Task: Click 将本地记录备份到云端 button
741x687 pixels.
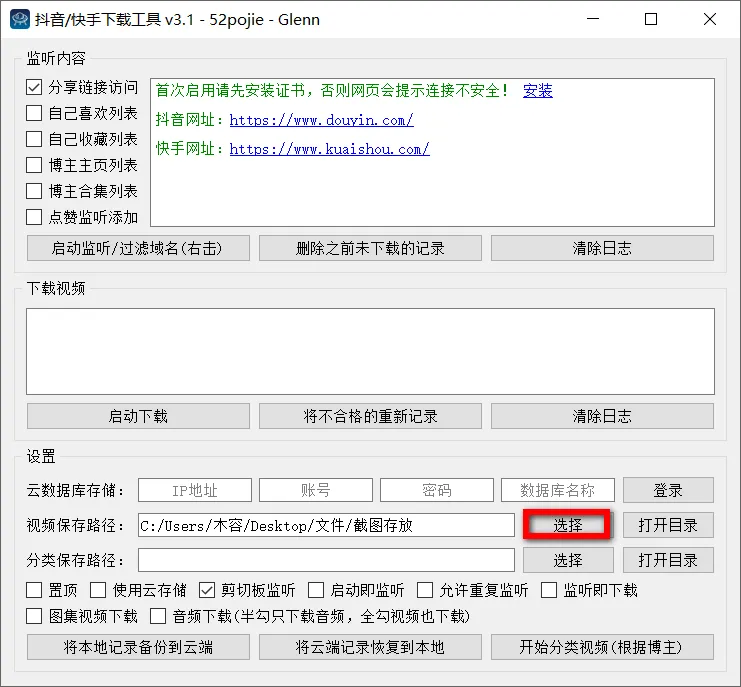Action: pyautogui.click(x=138, y=647)
